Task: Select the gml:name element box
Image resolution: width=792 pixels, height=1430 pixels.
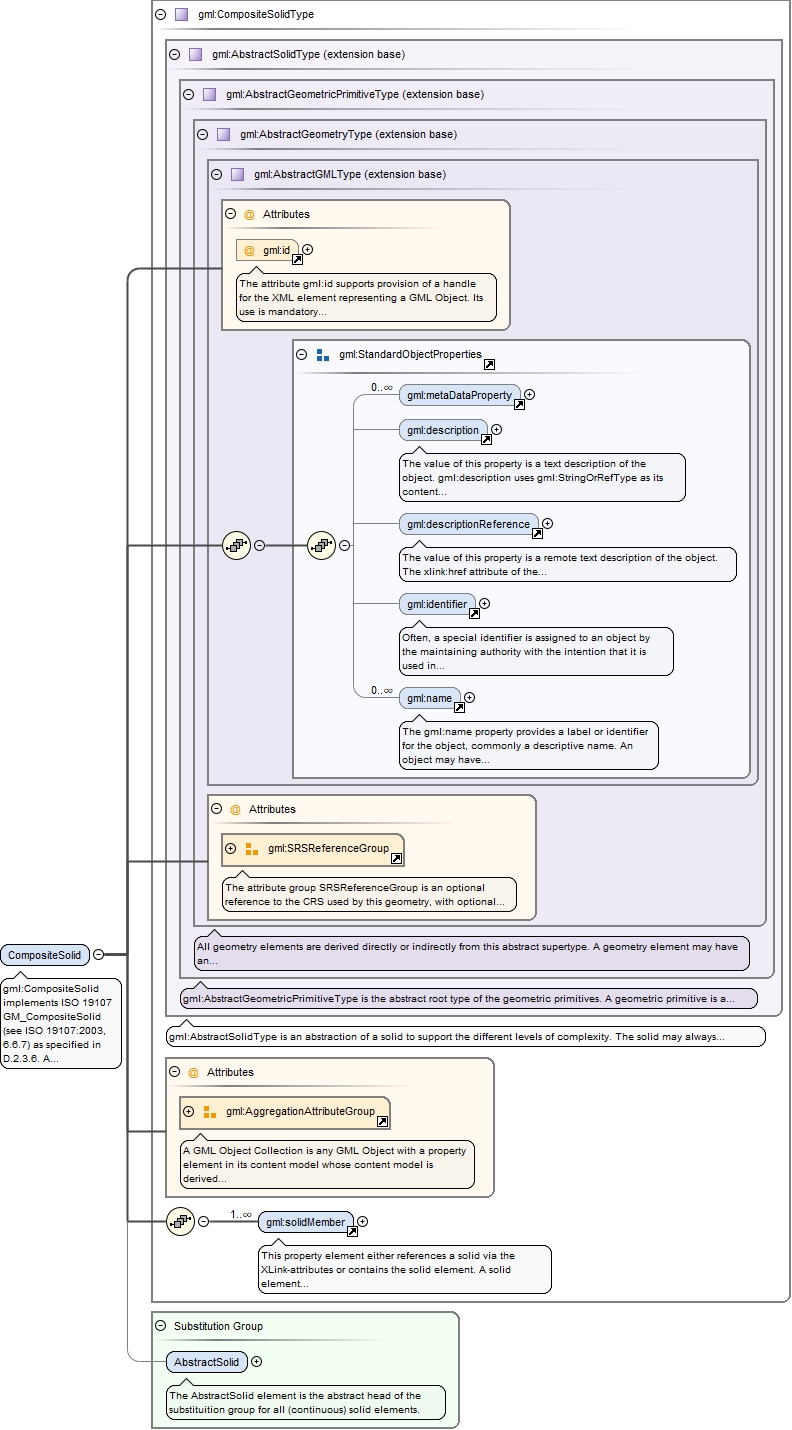Action: tap(430, 698)
